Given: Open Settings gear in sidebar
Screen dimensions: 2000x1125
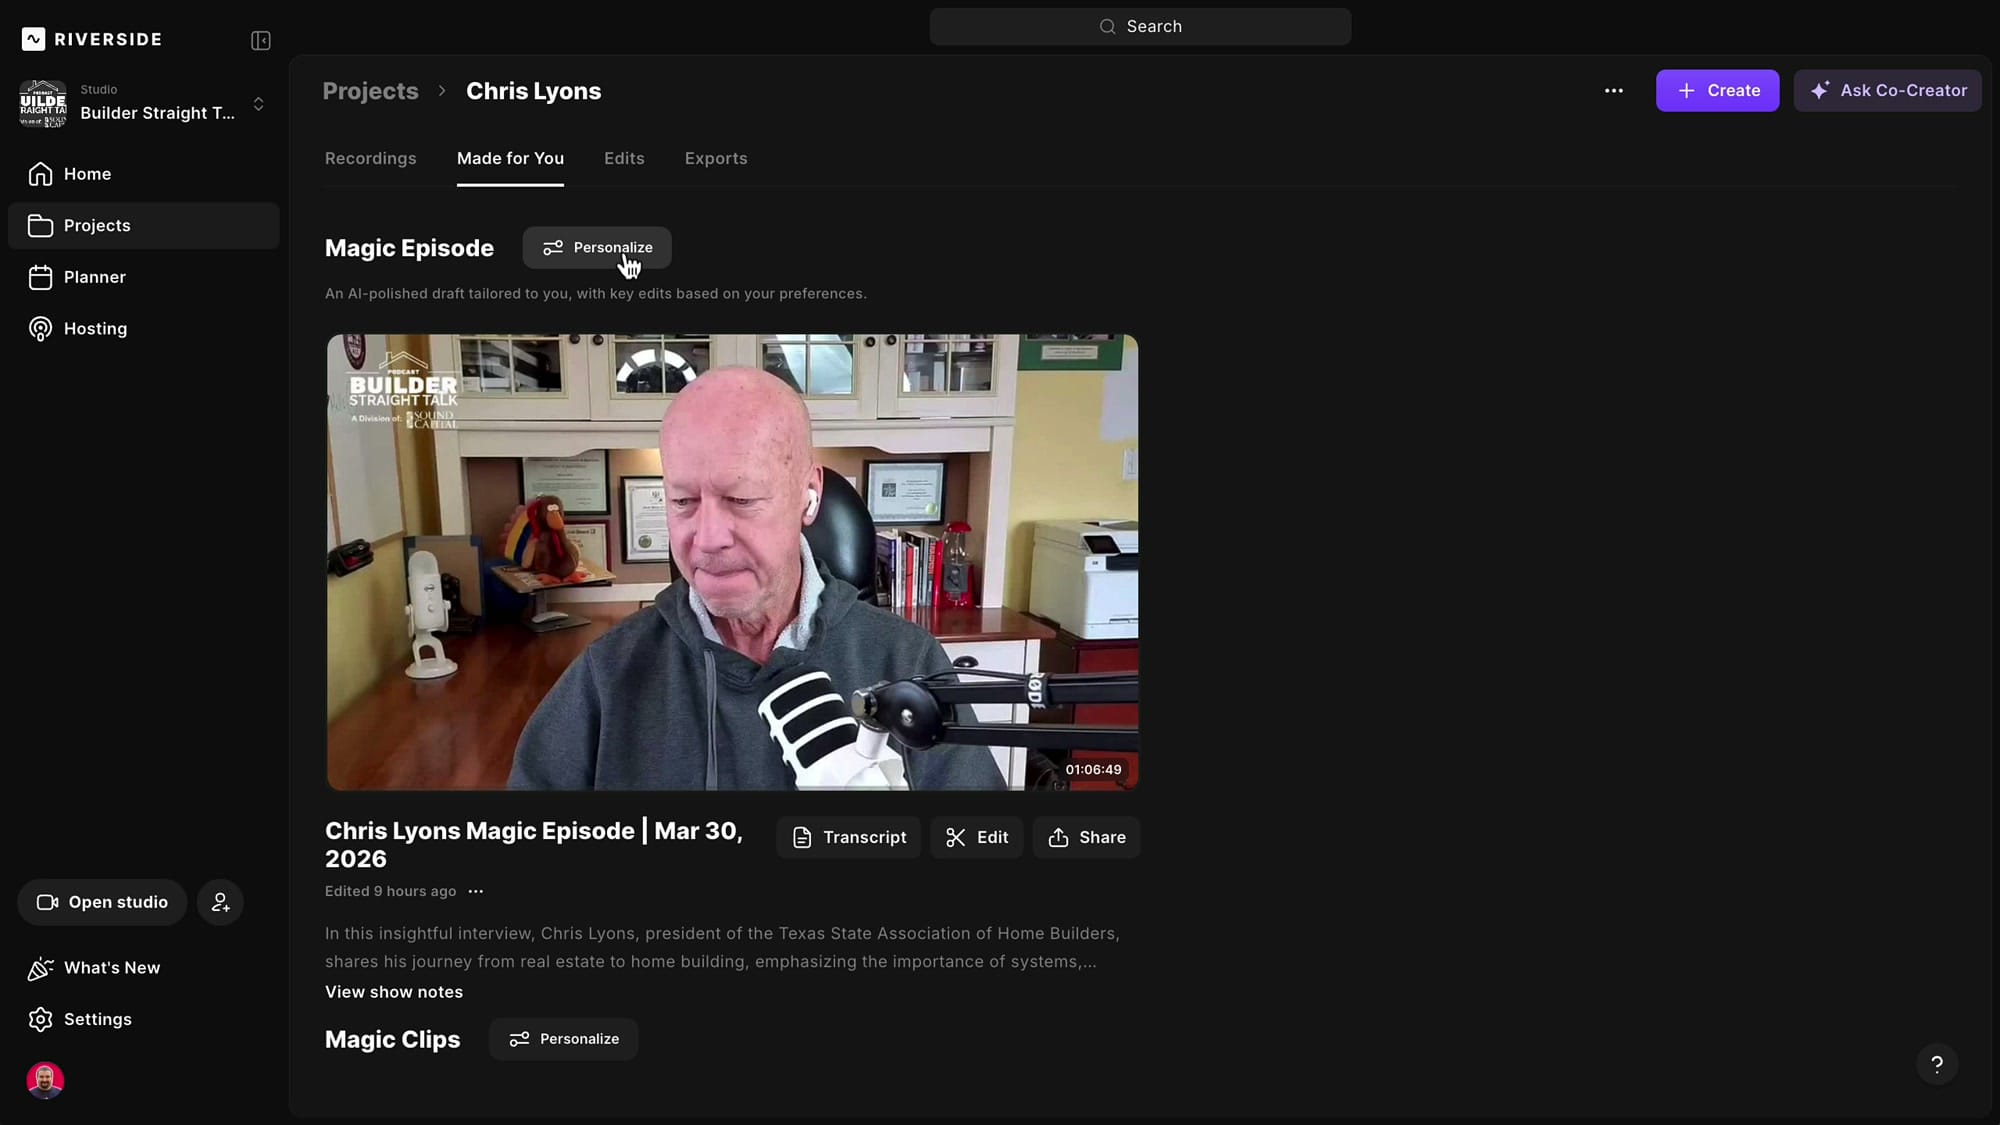Looking at the screenshot, I should pos(97,1019).
